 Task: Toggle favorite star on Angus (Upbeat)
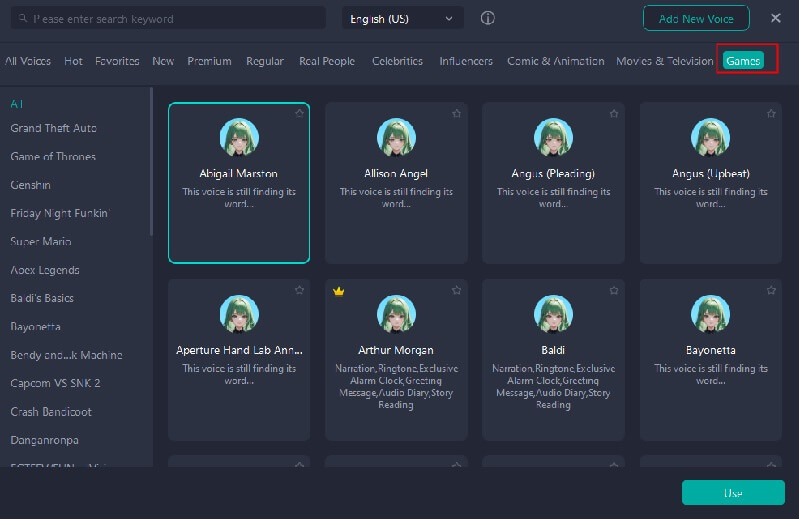coord(770,114)
